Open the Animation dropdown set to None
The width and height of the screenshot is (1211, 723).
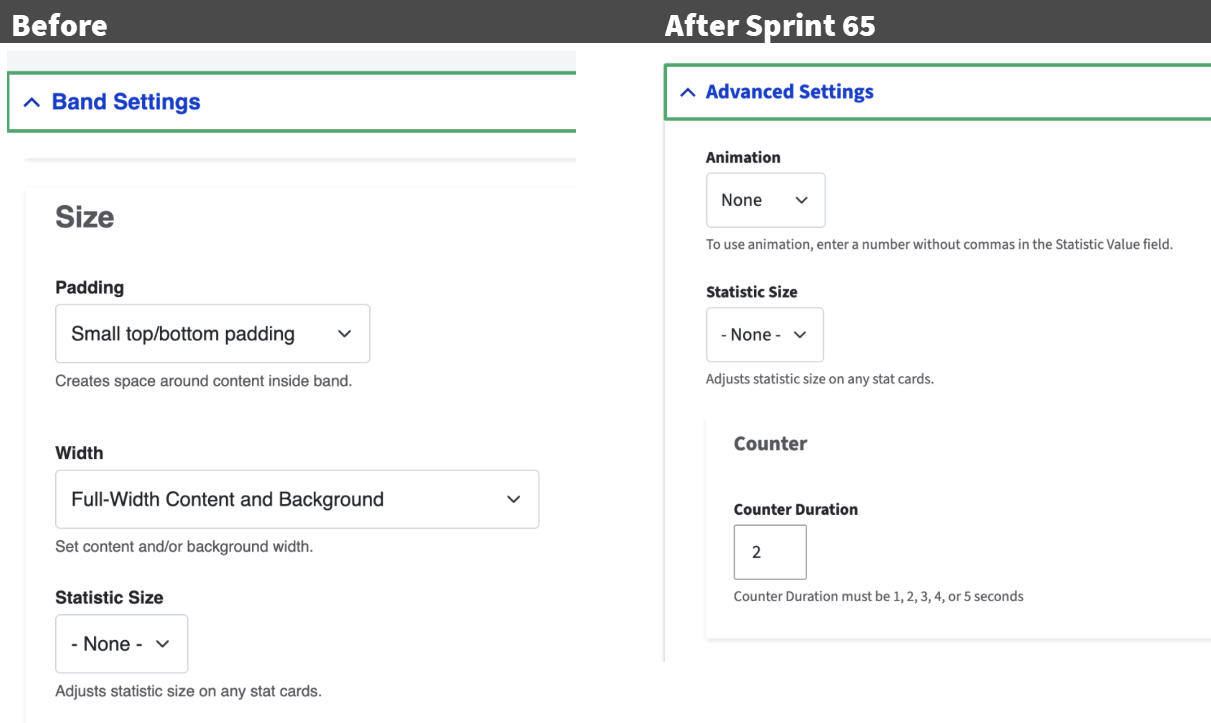(765, 200)
